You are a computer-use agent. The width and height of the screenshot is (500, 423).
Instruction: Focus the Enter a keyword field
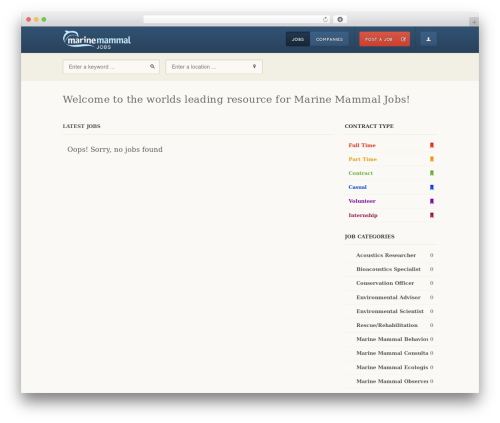point(111,67)
